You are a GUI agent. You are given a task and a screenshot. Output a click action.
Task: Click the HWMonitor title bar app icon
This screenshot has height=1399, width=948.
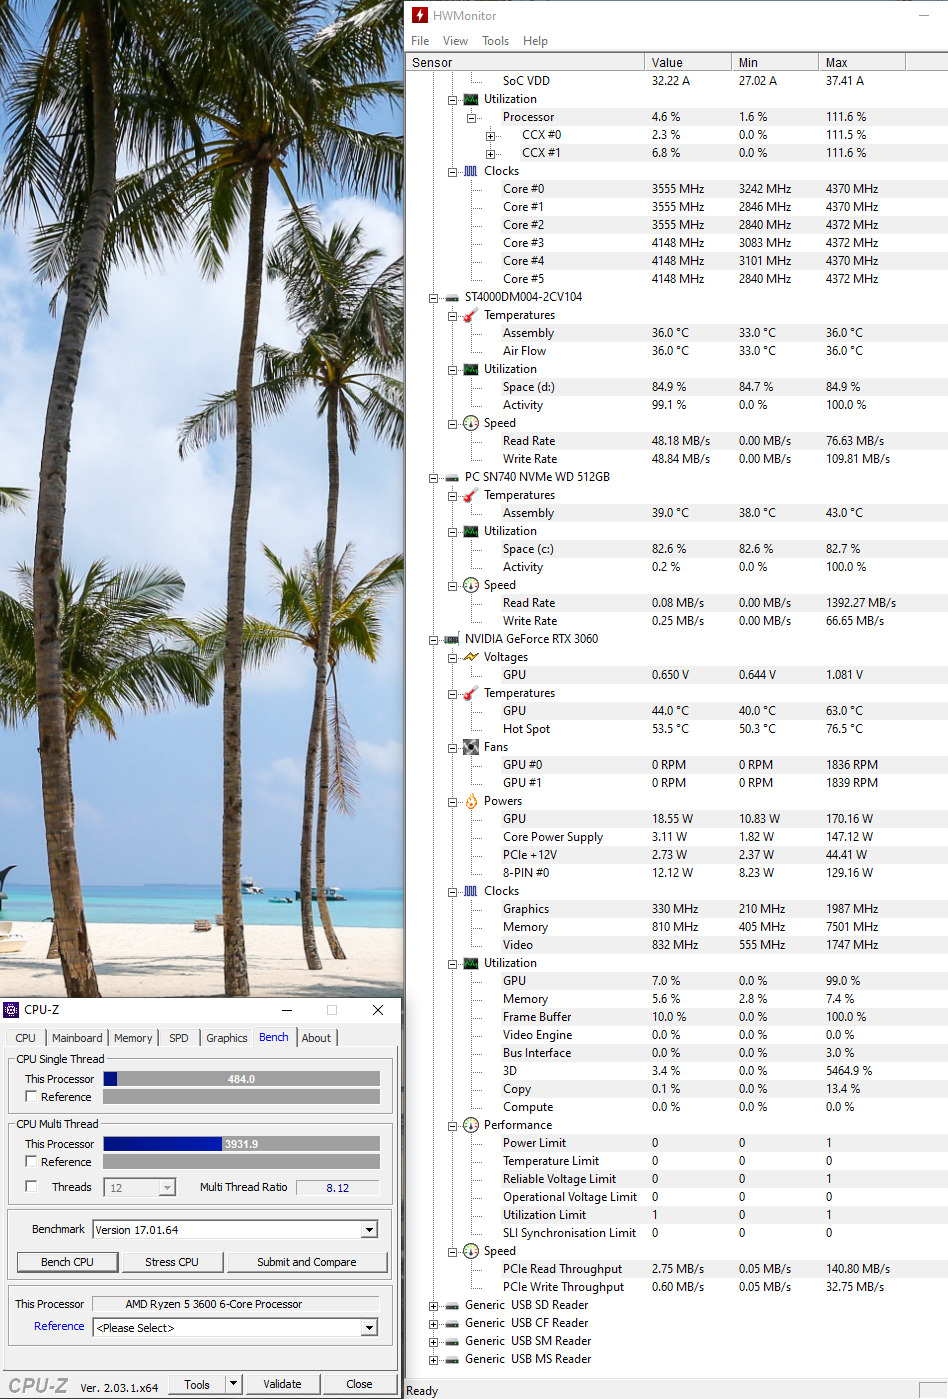click(420, 15)
